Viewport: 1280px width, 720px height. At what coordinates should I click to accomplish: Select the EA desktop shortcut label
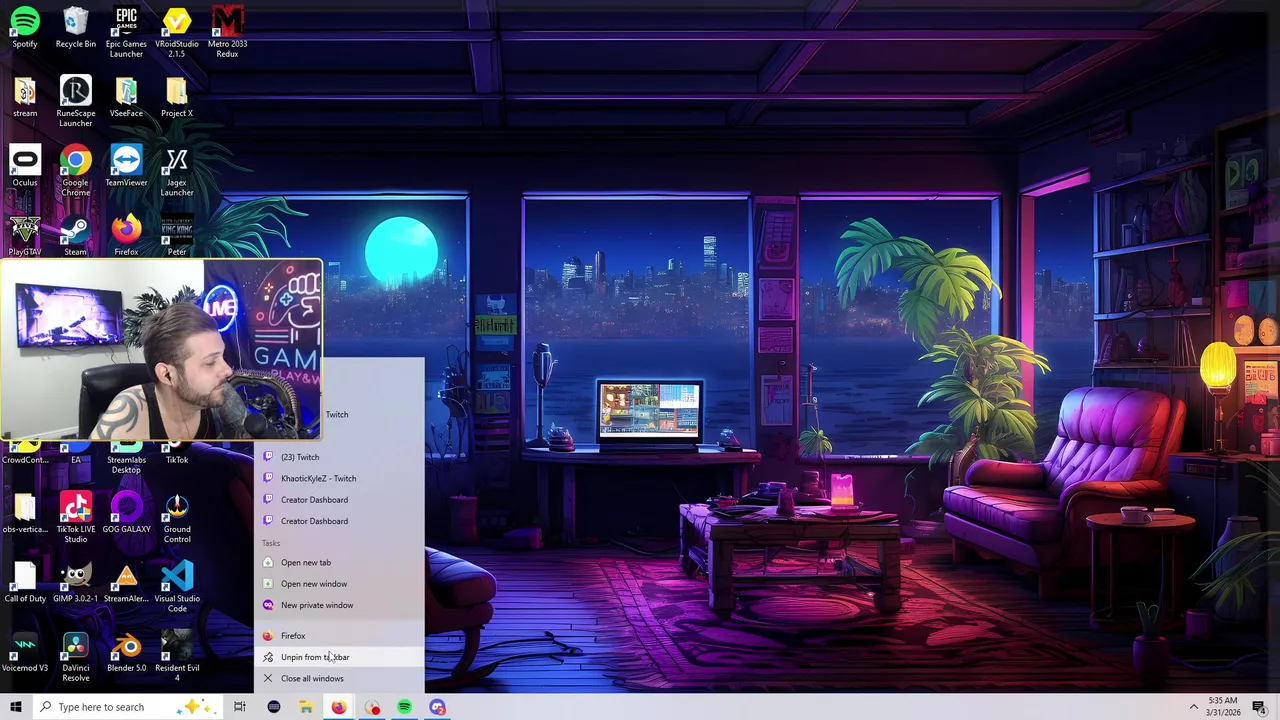(76, 460)
